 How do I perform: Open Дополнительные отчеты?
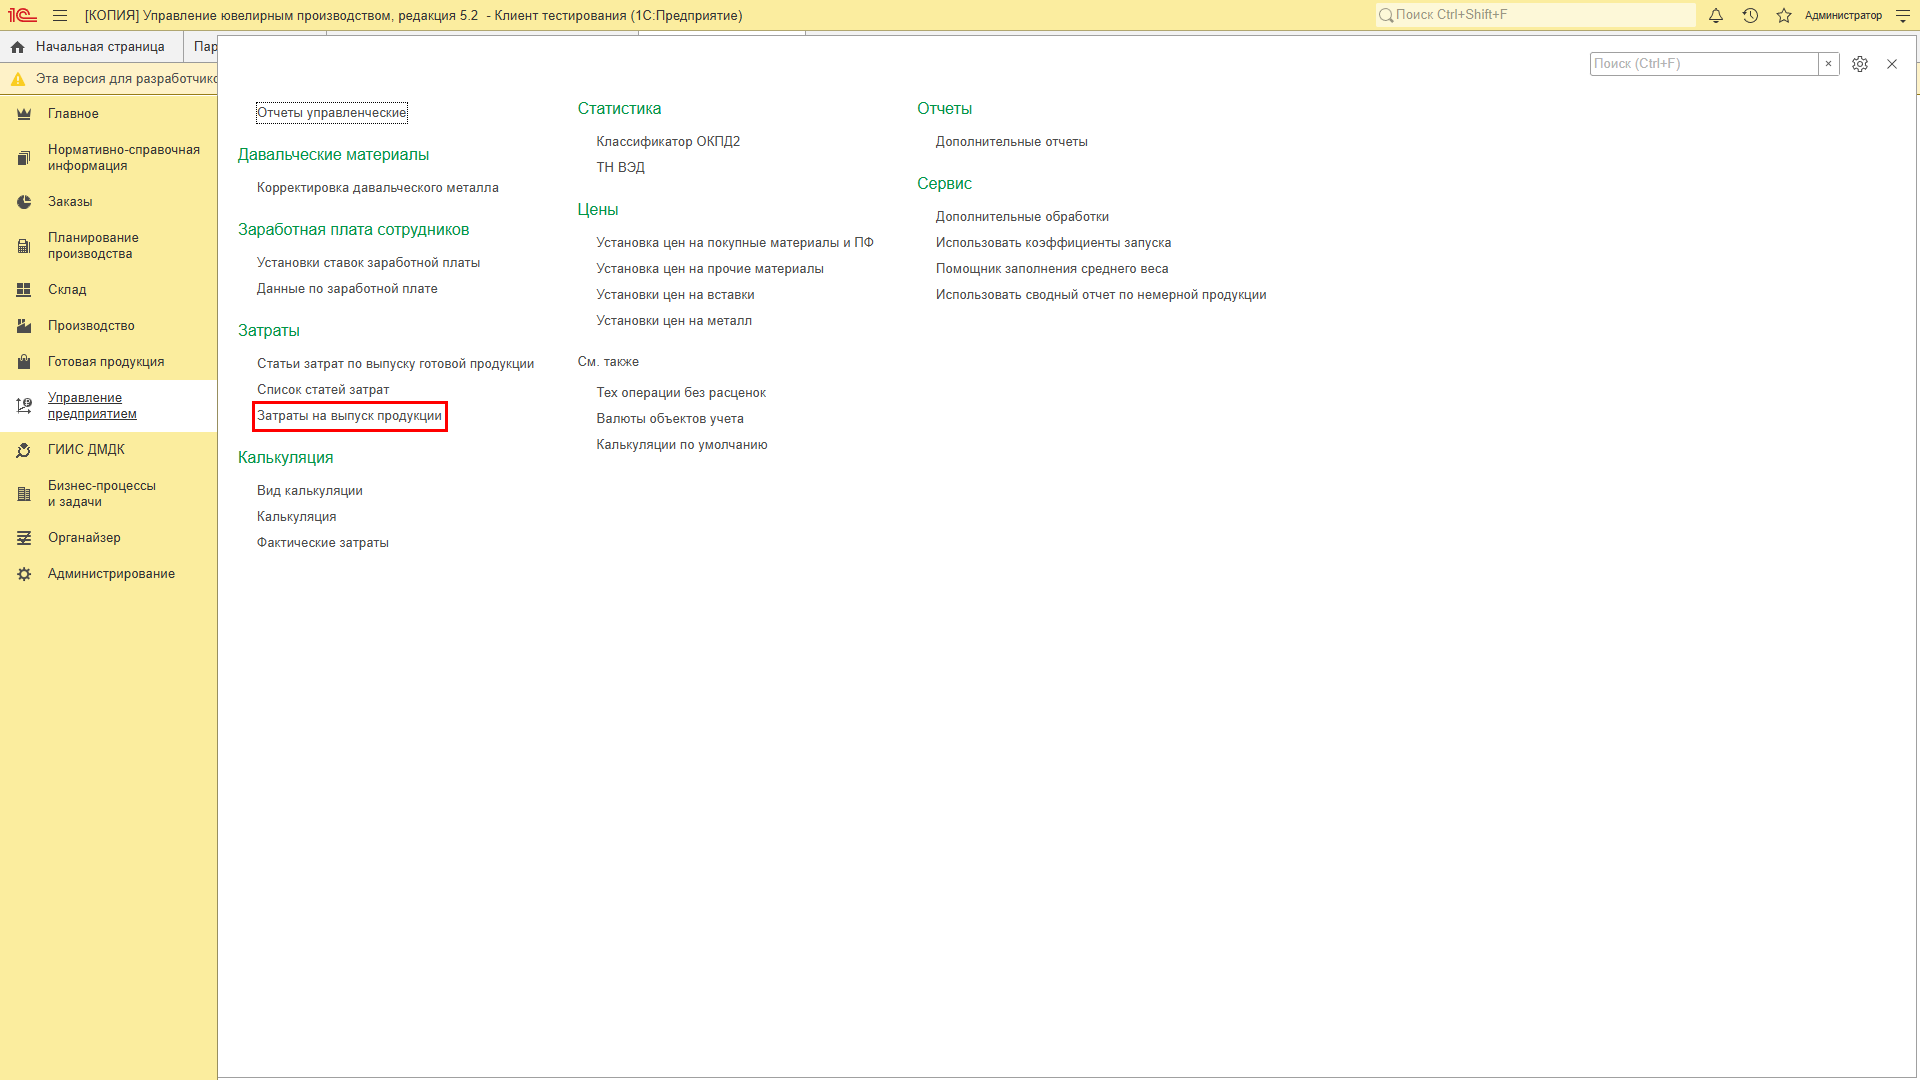pos(1012,142)
